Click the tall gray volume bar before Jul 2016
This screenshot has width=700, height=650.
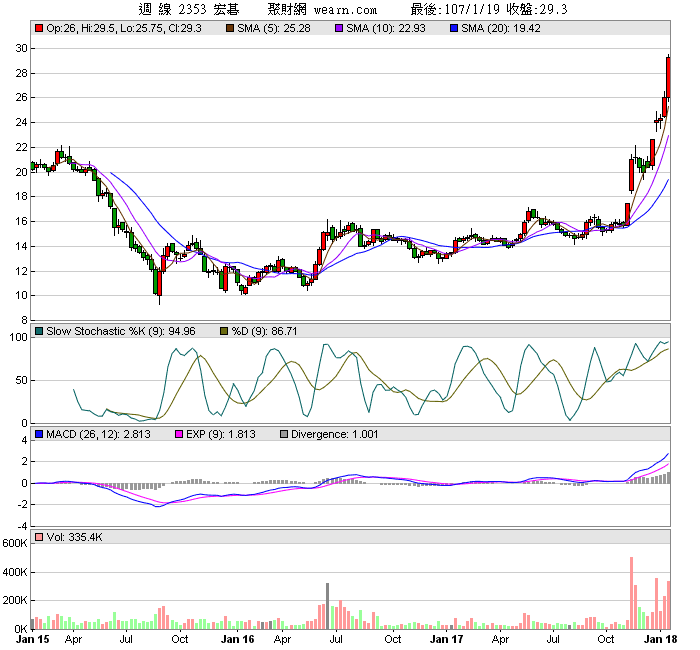tap(327, 606)
